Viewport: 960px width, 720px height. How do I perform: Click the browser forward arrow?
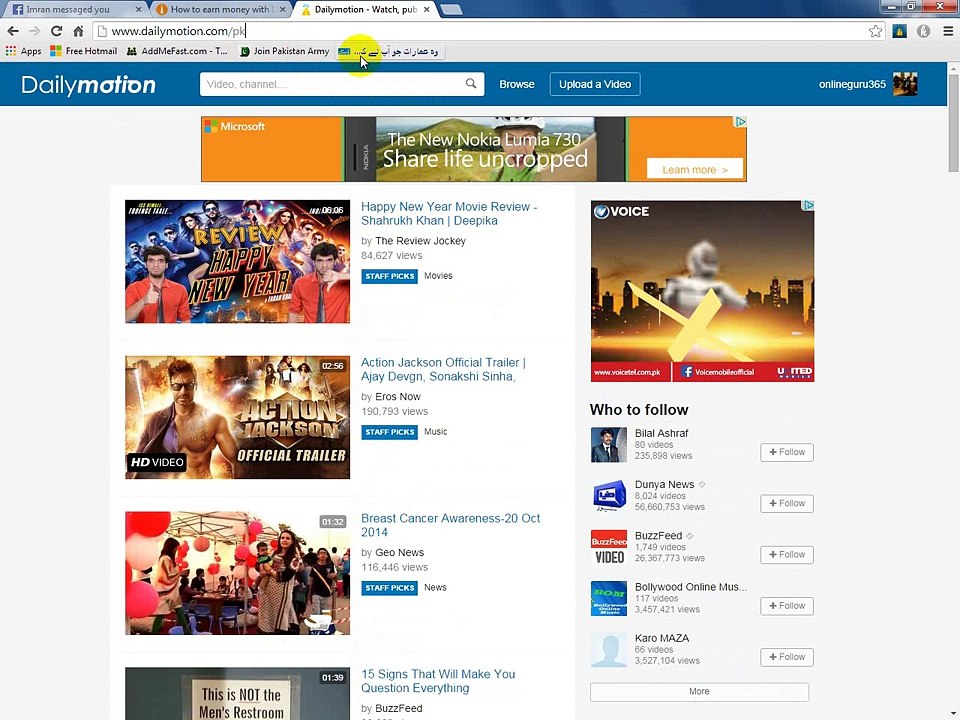(35, 31)
